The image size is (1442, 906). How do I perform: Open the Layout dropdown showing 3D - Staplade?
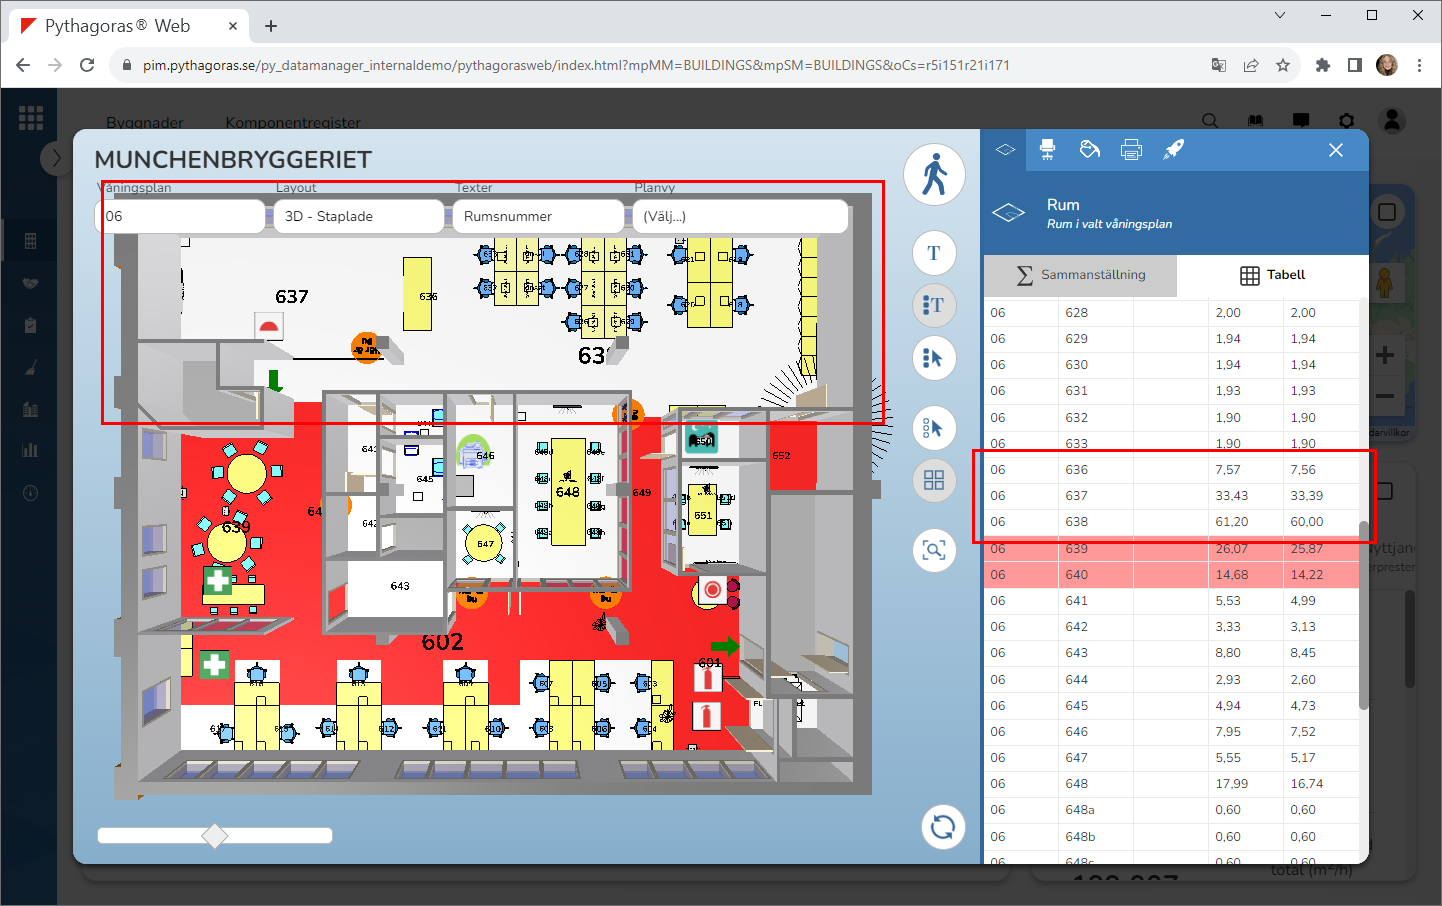pos(358,216)
